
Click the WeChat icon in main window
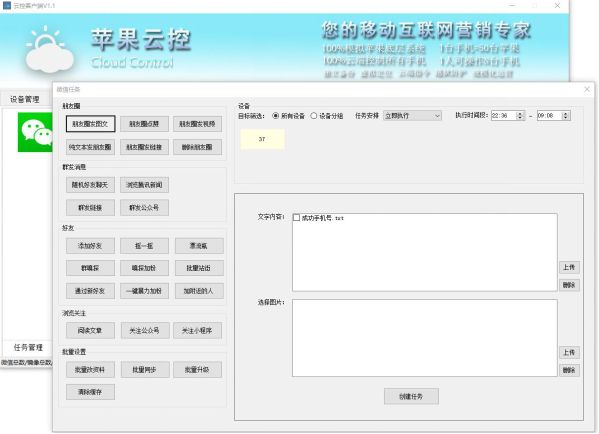coord(35,132)
